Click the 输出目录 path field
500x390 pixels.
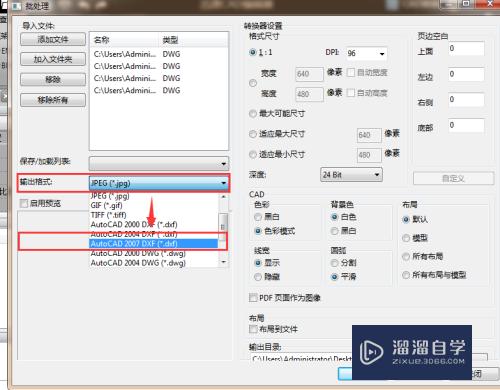coord(368,358)
